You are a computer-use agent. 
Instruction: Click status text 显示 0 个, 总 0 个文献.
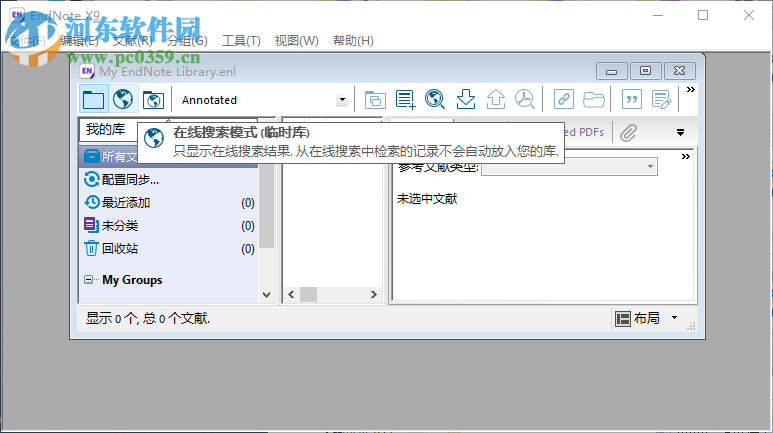tap(147, 319)
